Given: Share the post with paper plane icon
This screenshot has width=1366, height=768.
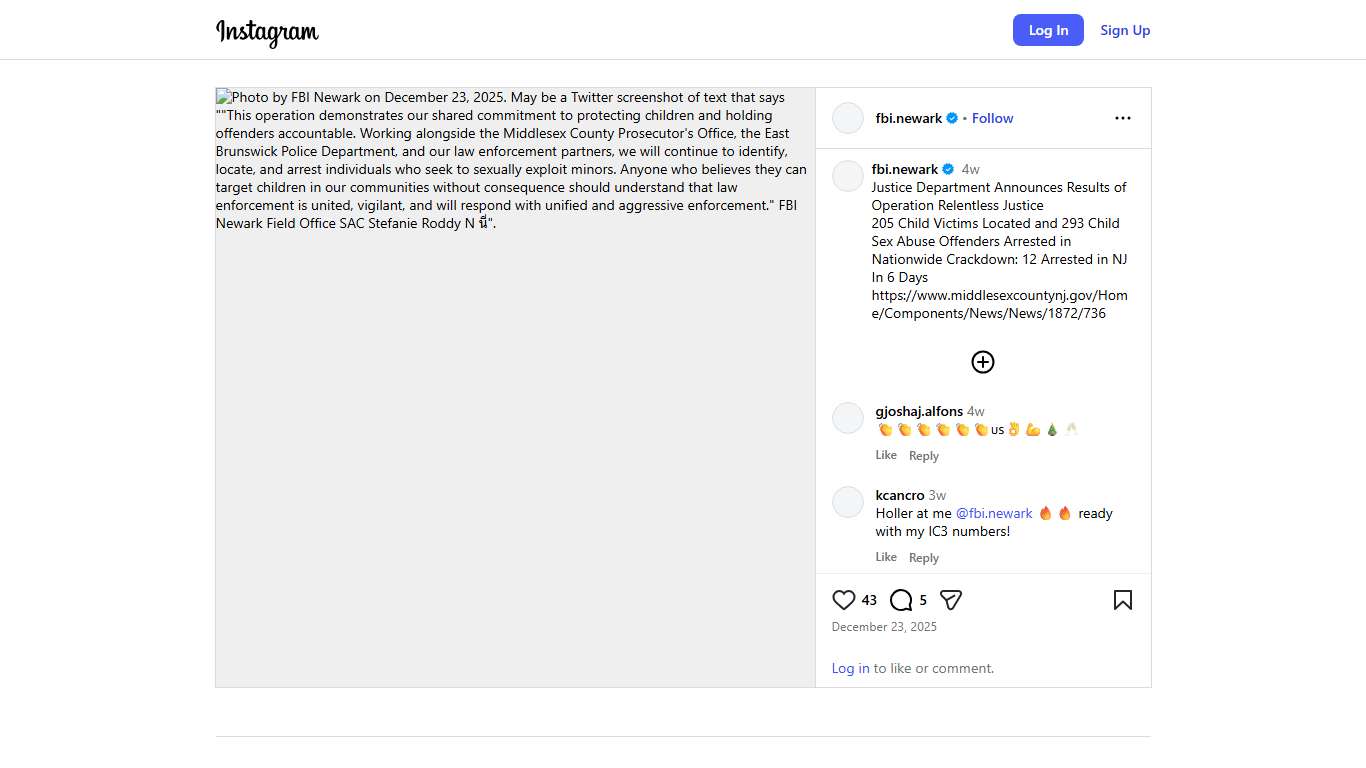Looking at the screenshot, I should 951,600.
